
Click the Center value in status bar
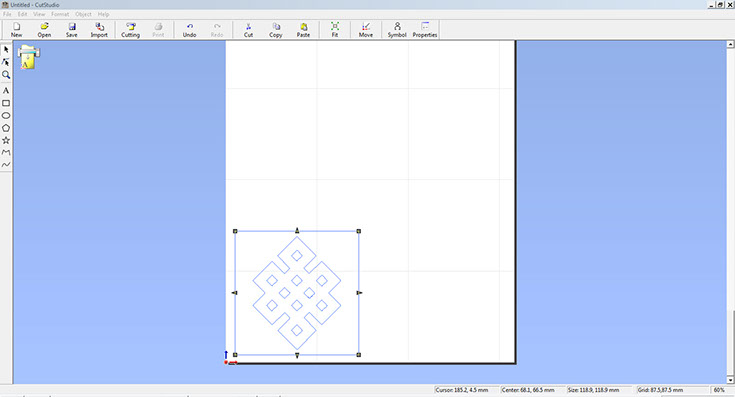pyautogui.click(x=528, y=390)
